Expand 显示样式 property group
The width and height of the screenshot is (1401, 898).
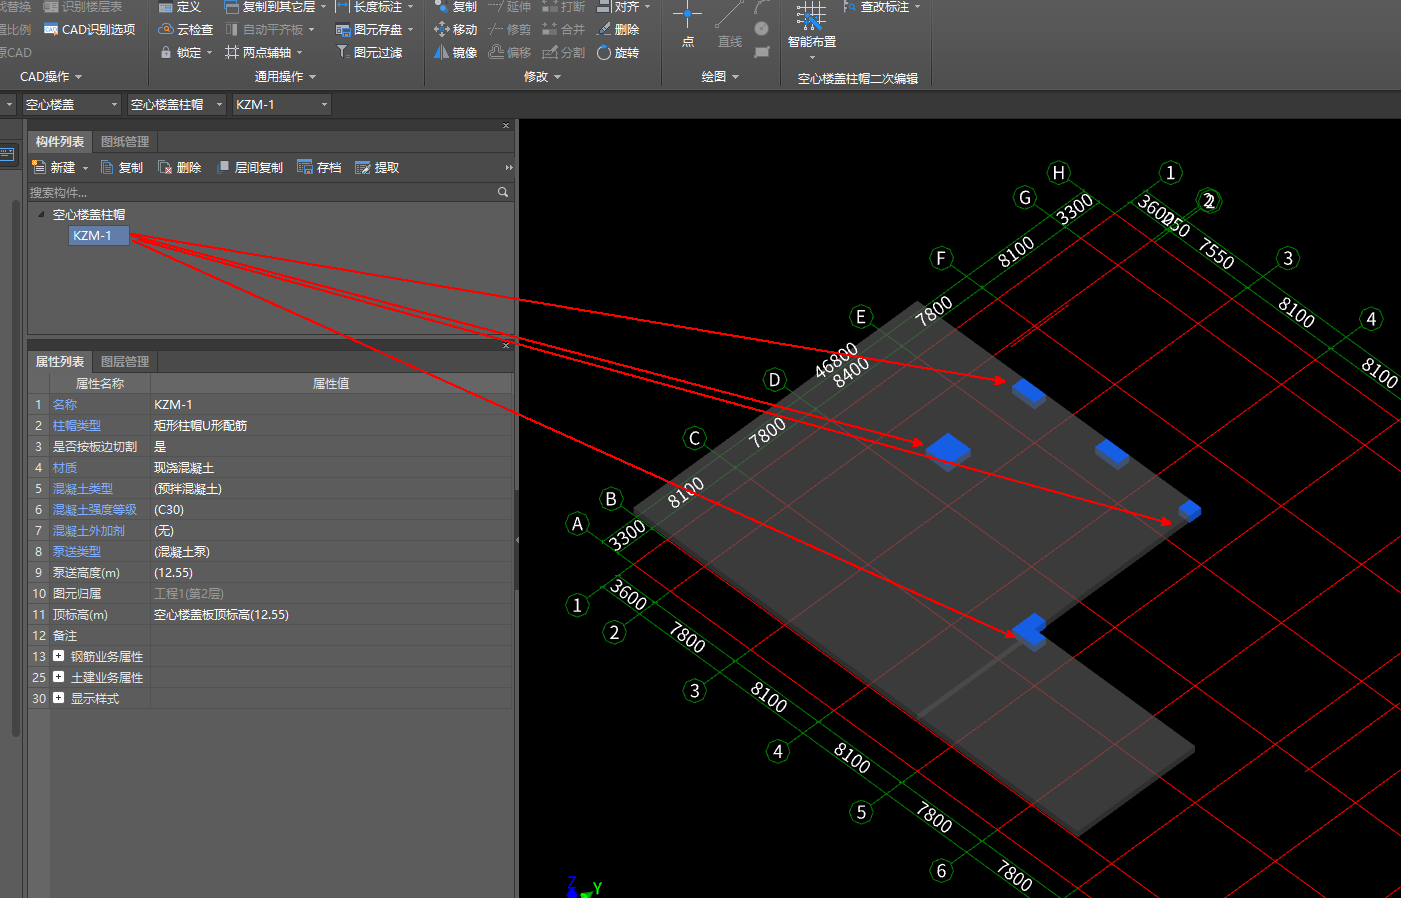[x=58, y=698]
